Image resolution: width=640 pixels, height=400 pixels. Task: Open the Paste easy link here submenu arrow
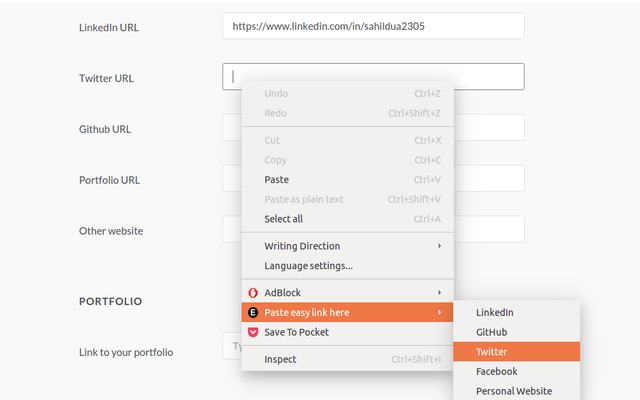[x=439, y=312]
